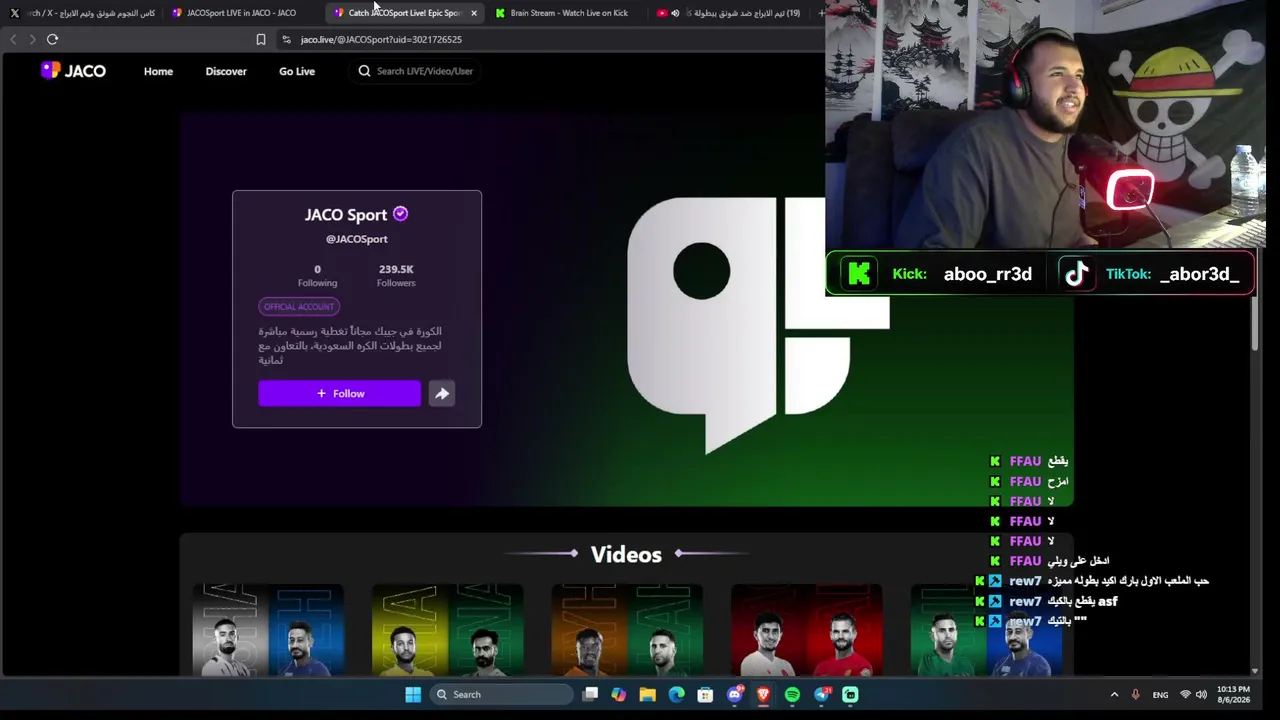Screen dimensions: 1280x720
Task: Open the green Kick app on the taskbar
Action: 850,695
